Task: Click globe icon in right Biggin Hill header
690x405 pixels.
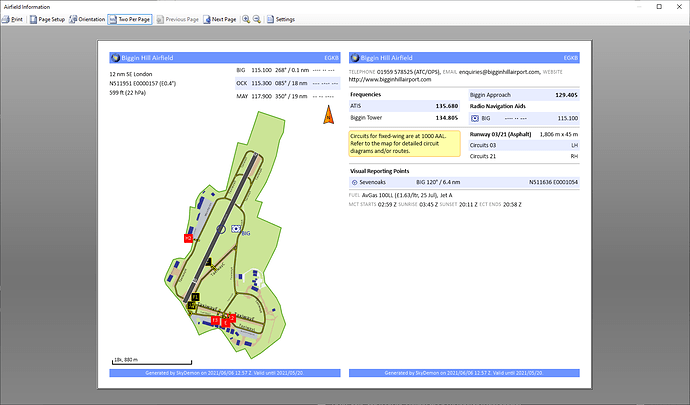Action: click(x=355, y=58)
